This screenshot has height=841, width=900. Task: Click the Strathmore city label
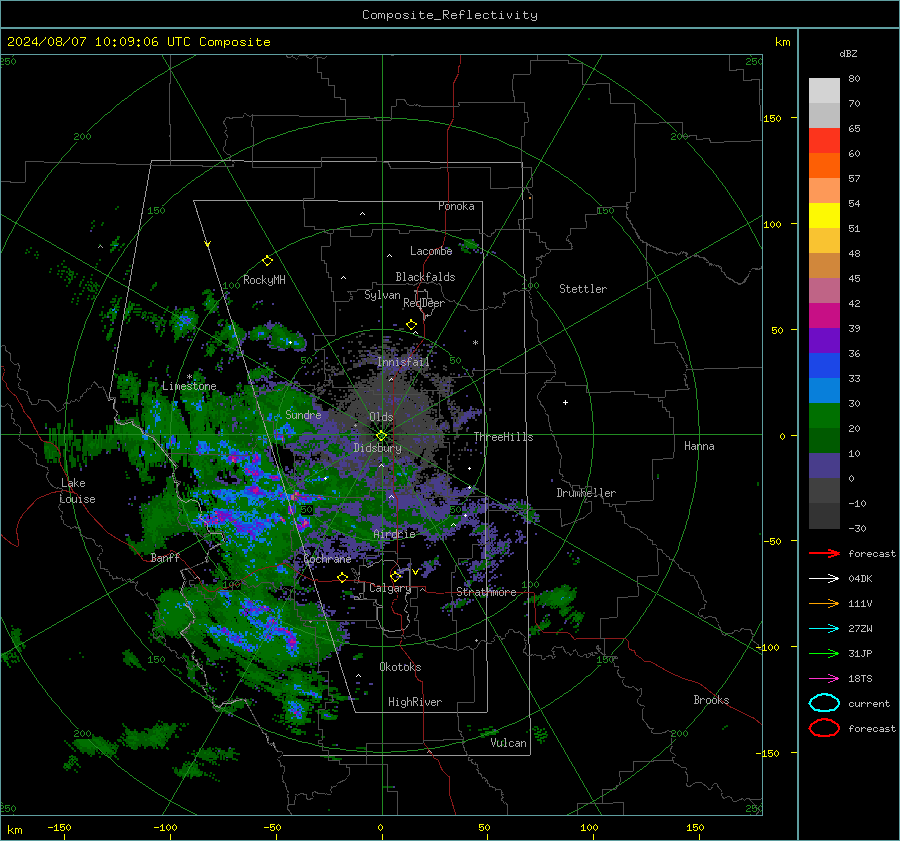[x=486, y=592]
